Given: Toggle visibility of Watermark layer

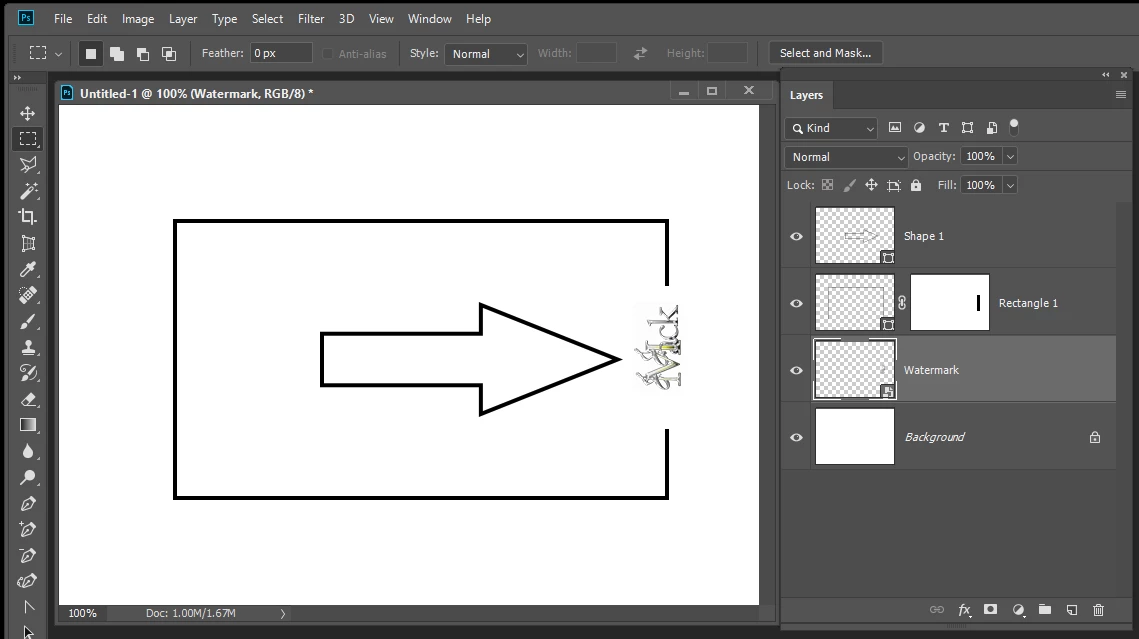Looking at the screenshot, I should (x=796, y=370).
